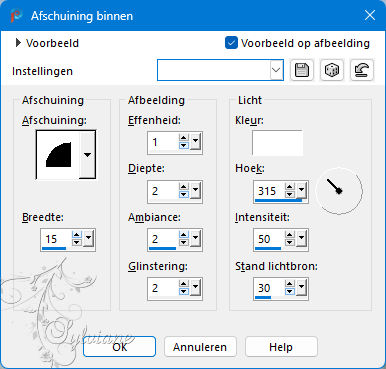Viewport: 386px width, 369px height.
Task: Expand the Voorbeeld preview triangle
Action: [18, 43]
